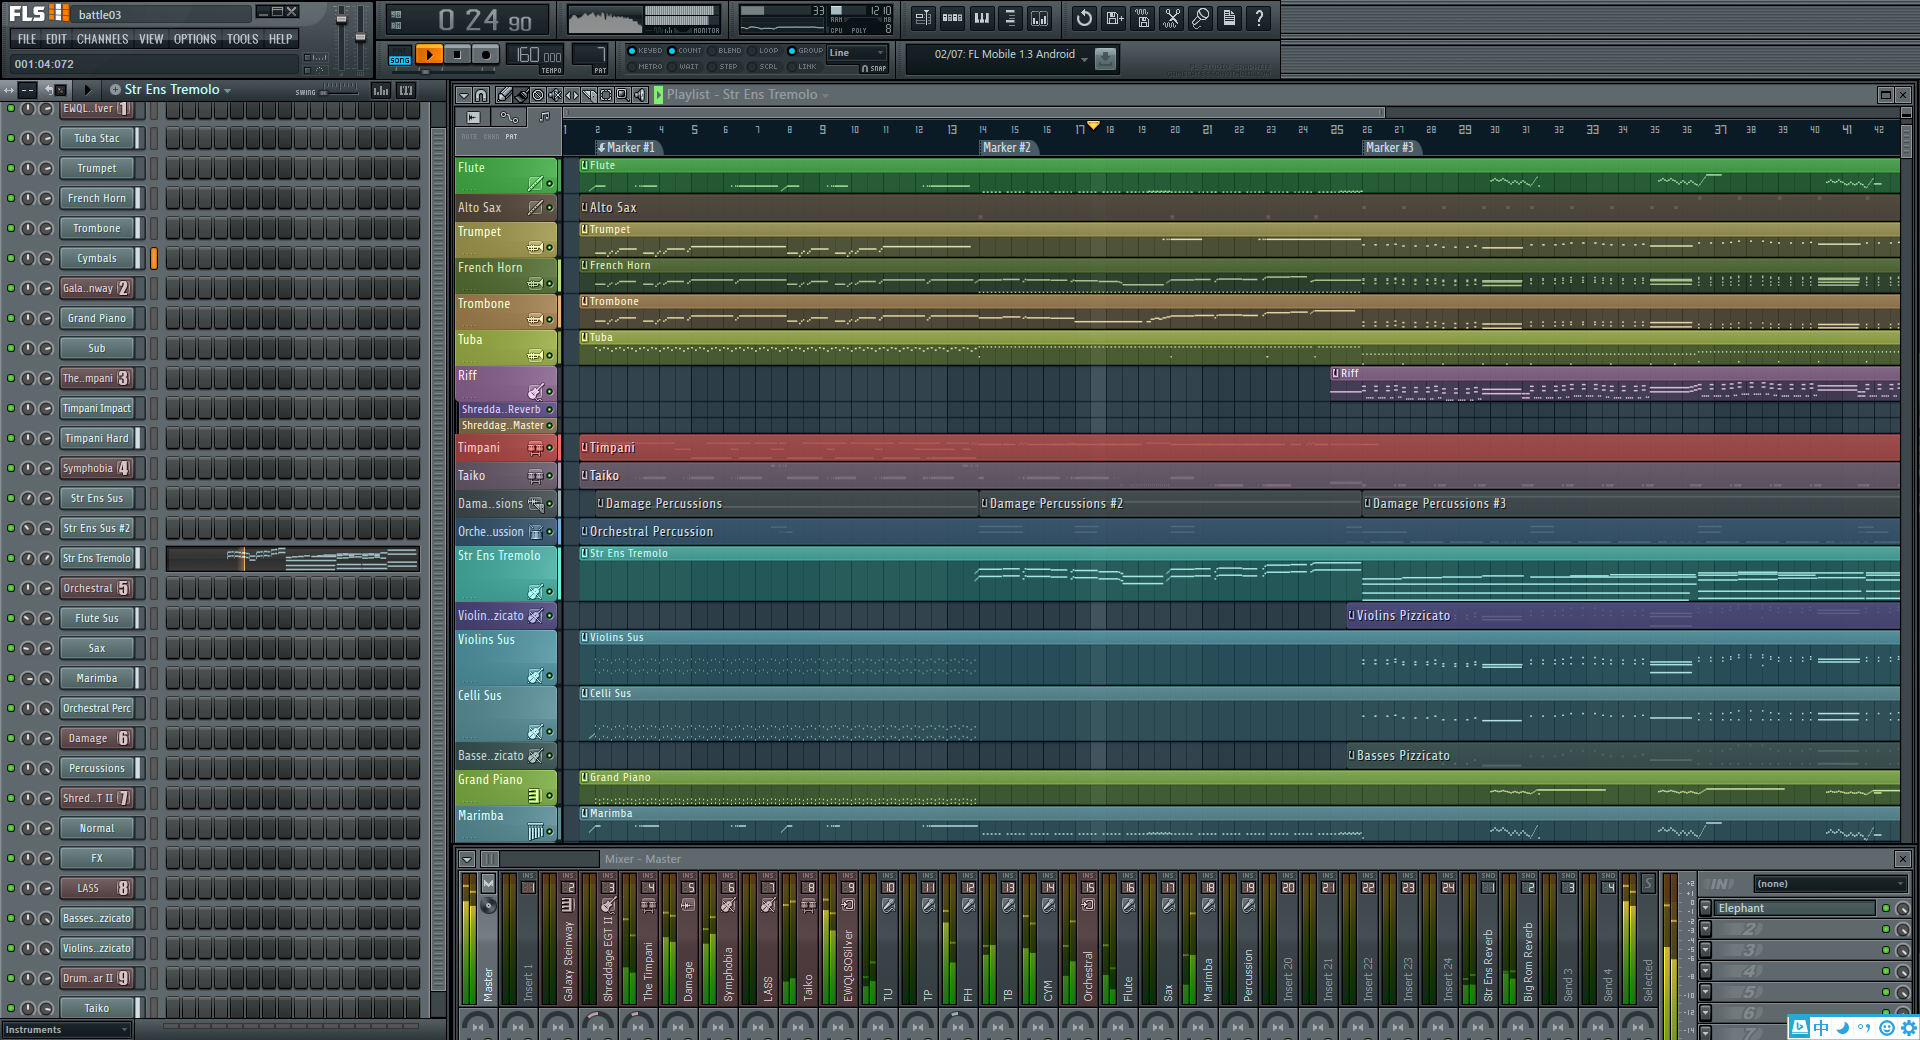Click the orange Play button
Screen dimensions: 1920x1040
tap(429, 55)
